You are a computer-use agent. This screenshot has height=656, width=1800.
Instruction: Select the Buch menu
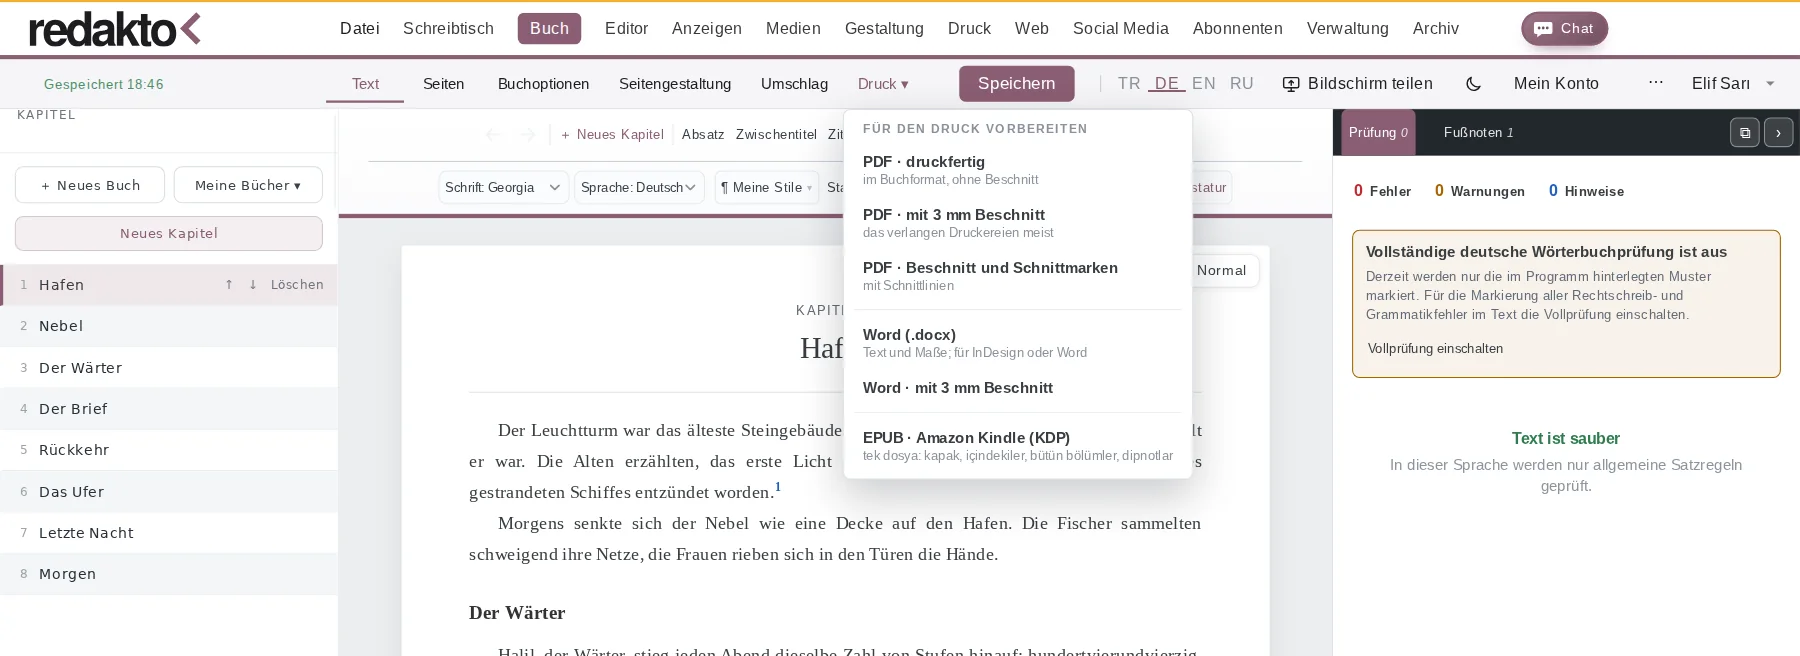[x=549, y=29]
